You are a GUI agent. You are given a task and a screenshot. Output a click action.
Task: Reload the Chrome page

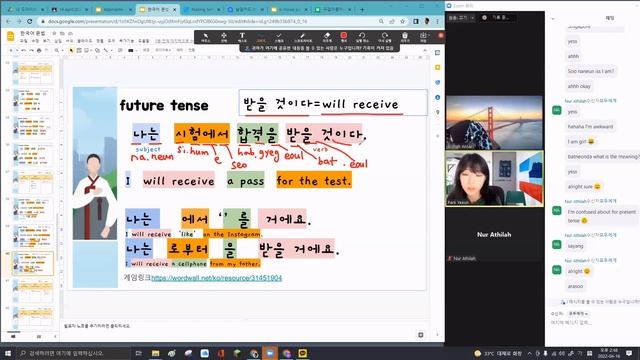coord(29,21)
